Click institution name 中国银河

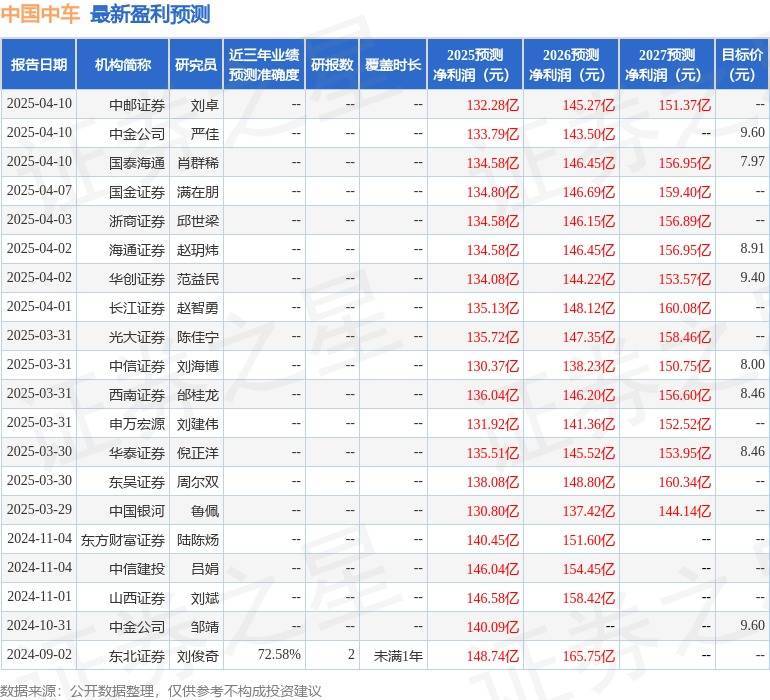coord(137,510)
